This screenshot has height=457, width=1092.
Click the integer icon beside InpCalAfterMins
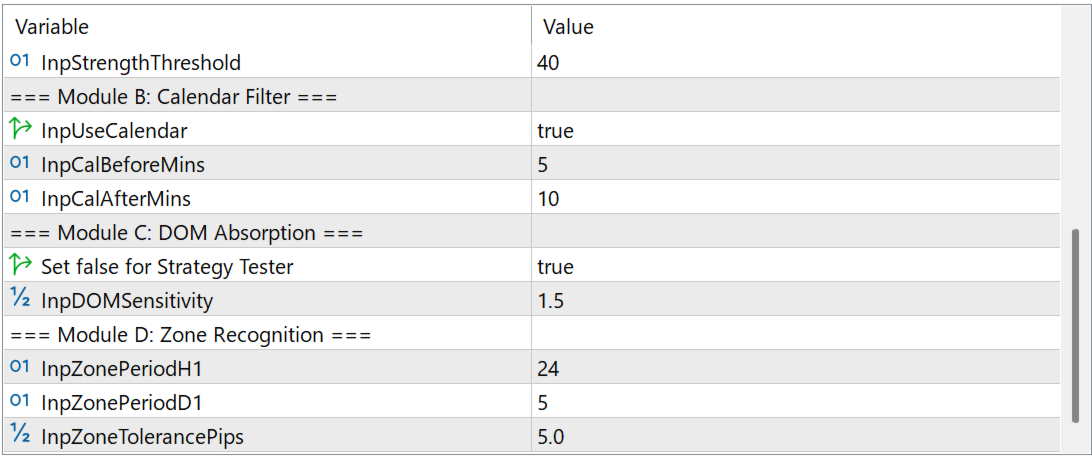tap(20, 198)
